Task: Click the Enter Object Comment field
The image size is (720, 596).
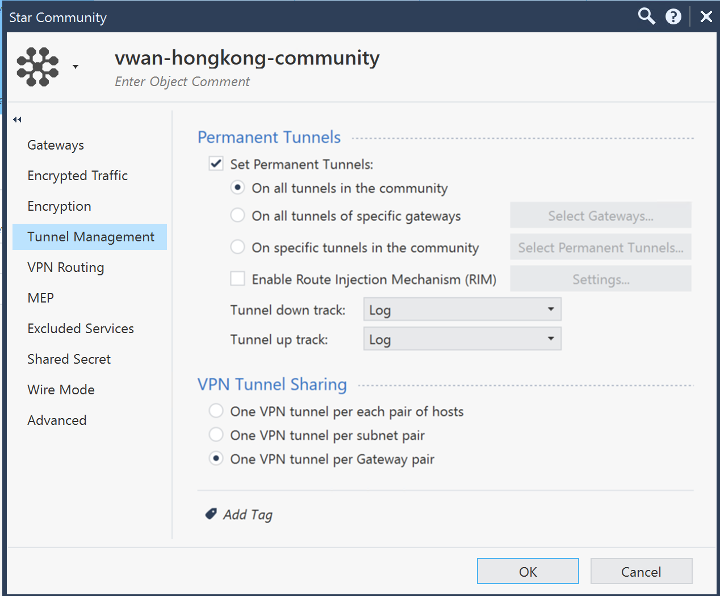Action: (x=182, y=82)
